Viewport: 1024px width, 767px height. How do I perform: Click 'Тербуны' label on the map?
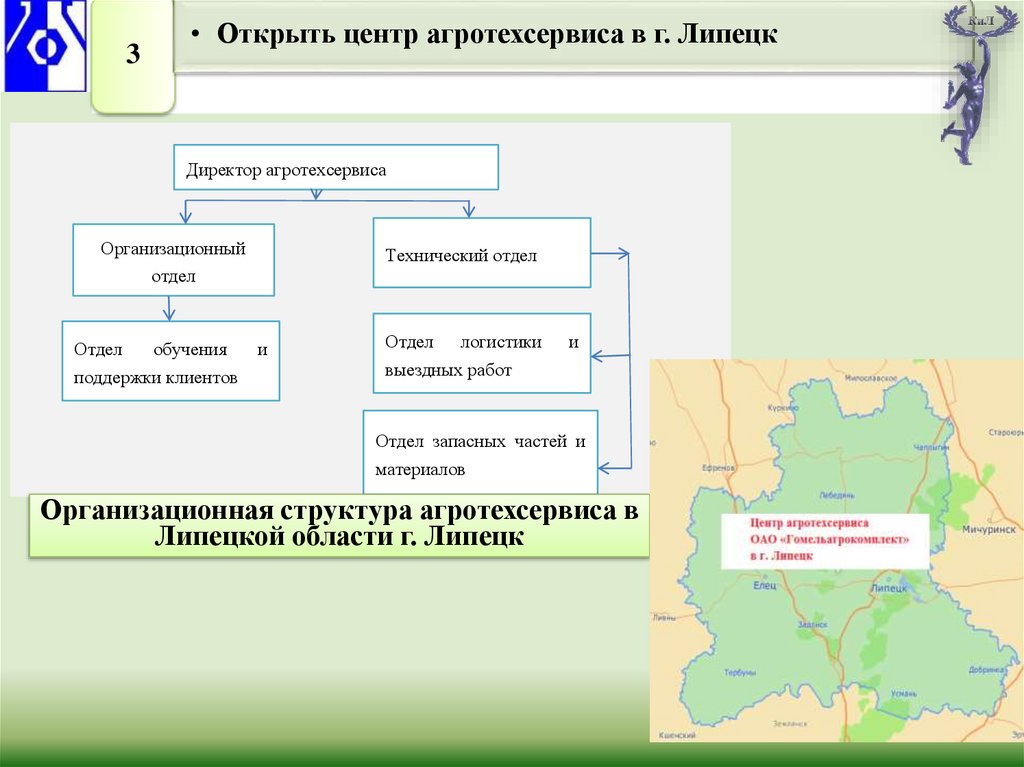click(x=739, y=672)
